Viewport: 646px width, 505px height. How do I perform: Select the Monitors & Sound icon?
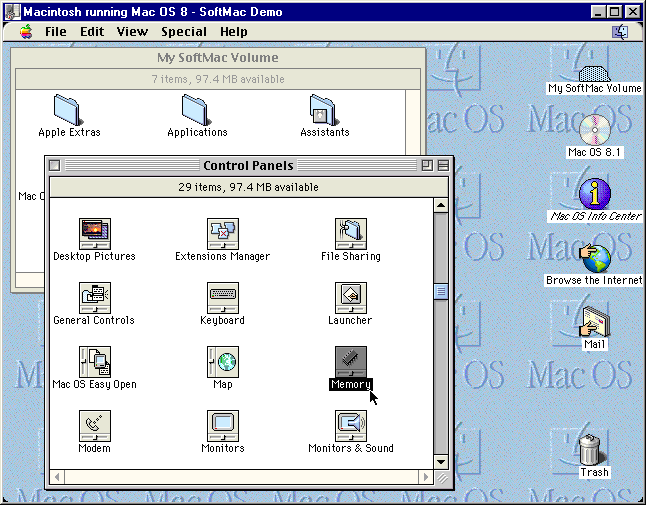[x=351, y=426]
